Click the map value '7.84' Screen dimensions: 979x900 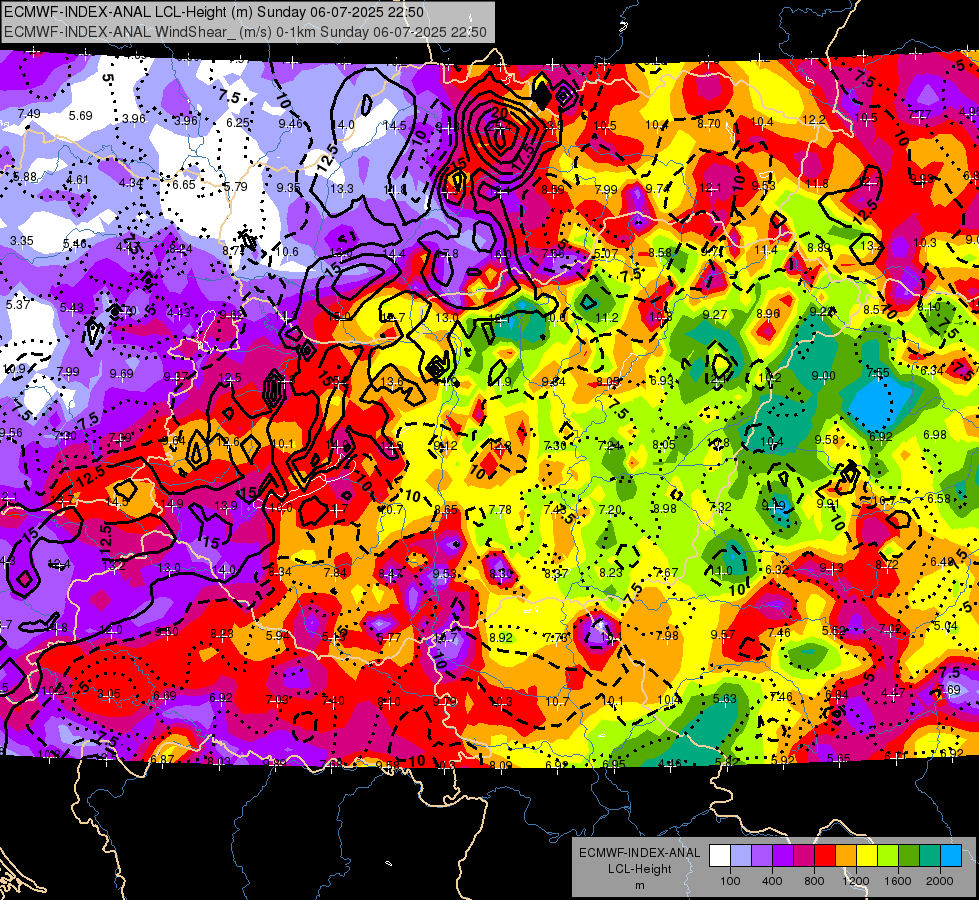335,573
